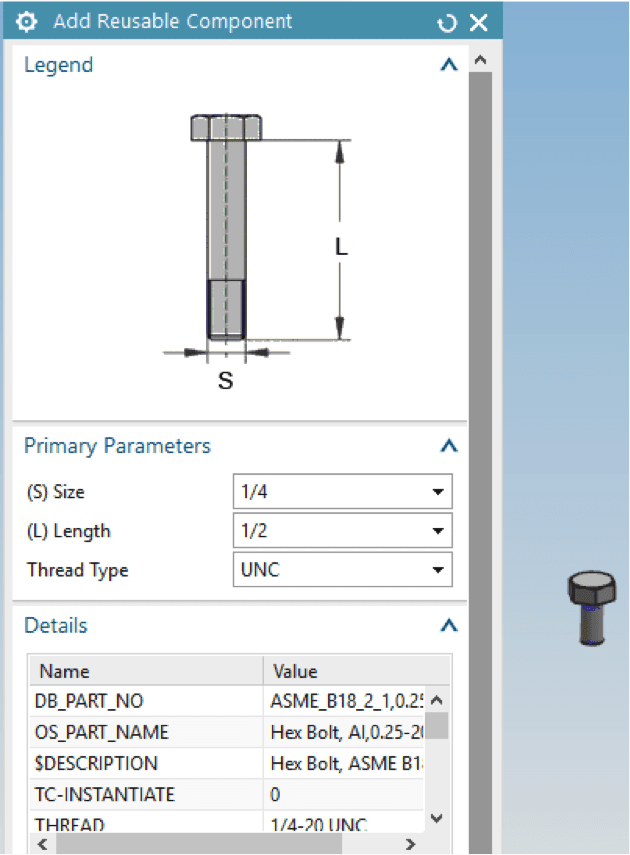Click the Details table scroll-up arrow
The width and height of the screenshot is (630, 855).
pos(436,700)
